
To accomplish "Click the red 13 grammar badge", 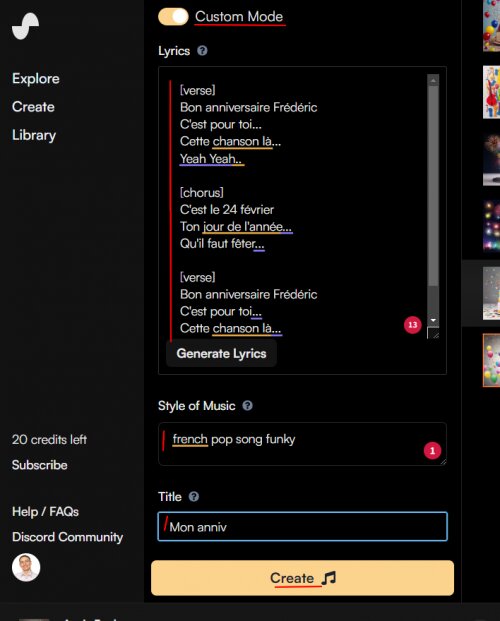I will pos(412,325).
